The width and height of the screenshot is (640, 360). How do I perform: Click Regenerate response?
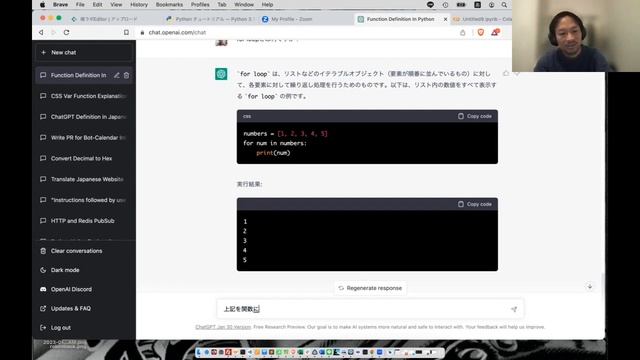point(370,288)
